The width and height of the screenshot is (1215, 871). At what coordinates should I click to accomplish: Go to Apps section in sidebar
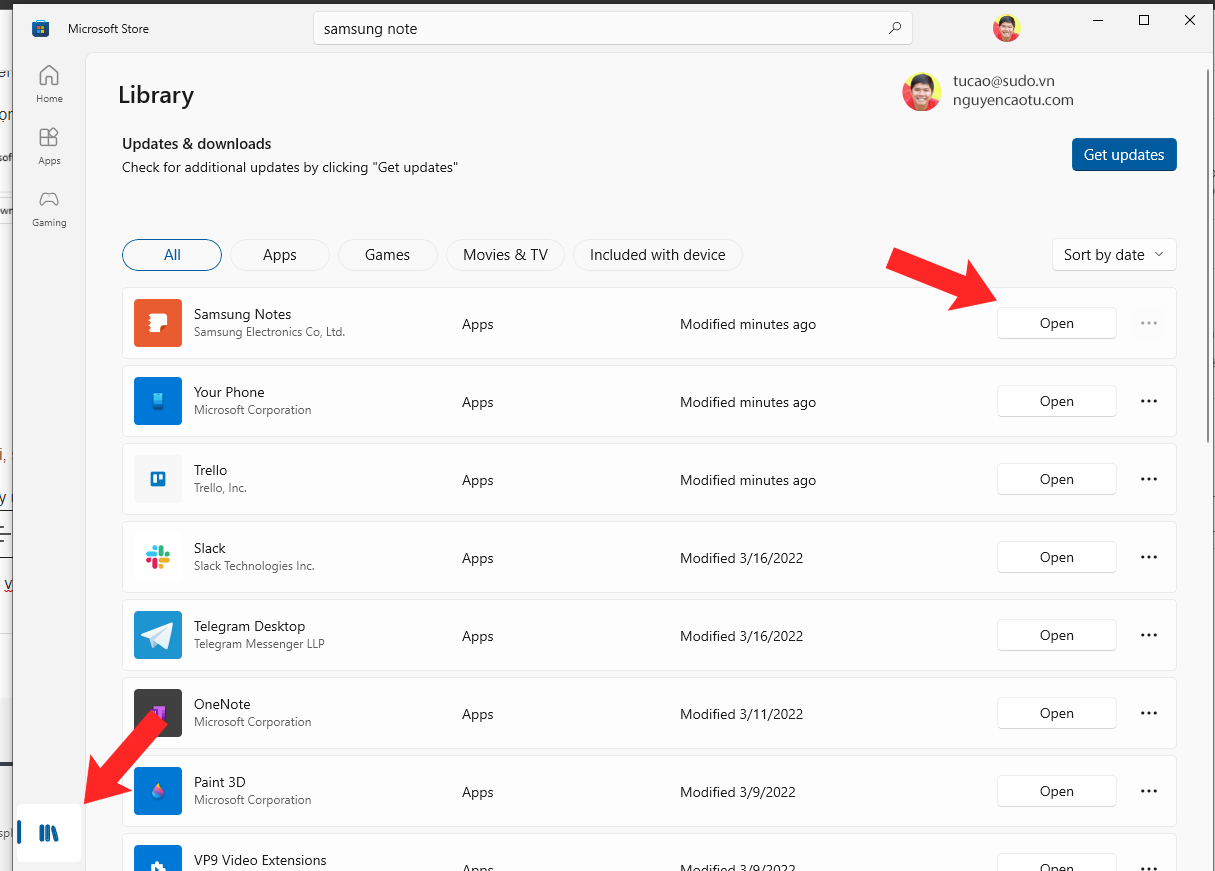pyautogui.click(x=49, y=145)
